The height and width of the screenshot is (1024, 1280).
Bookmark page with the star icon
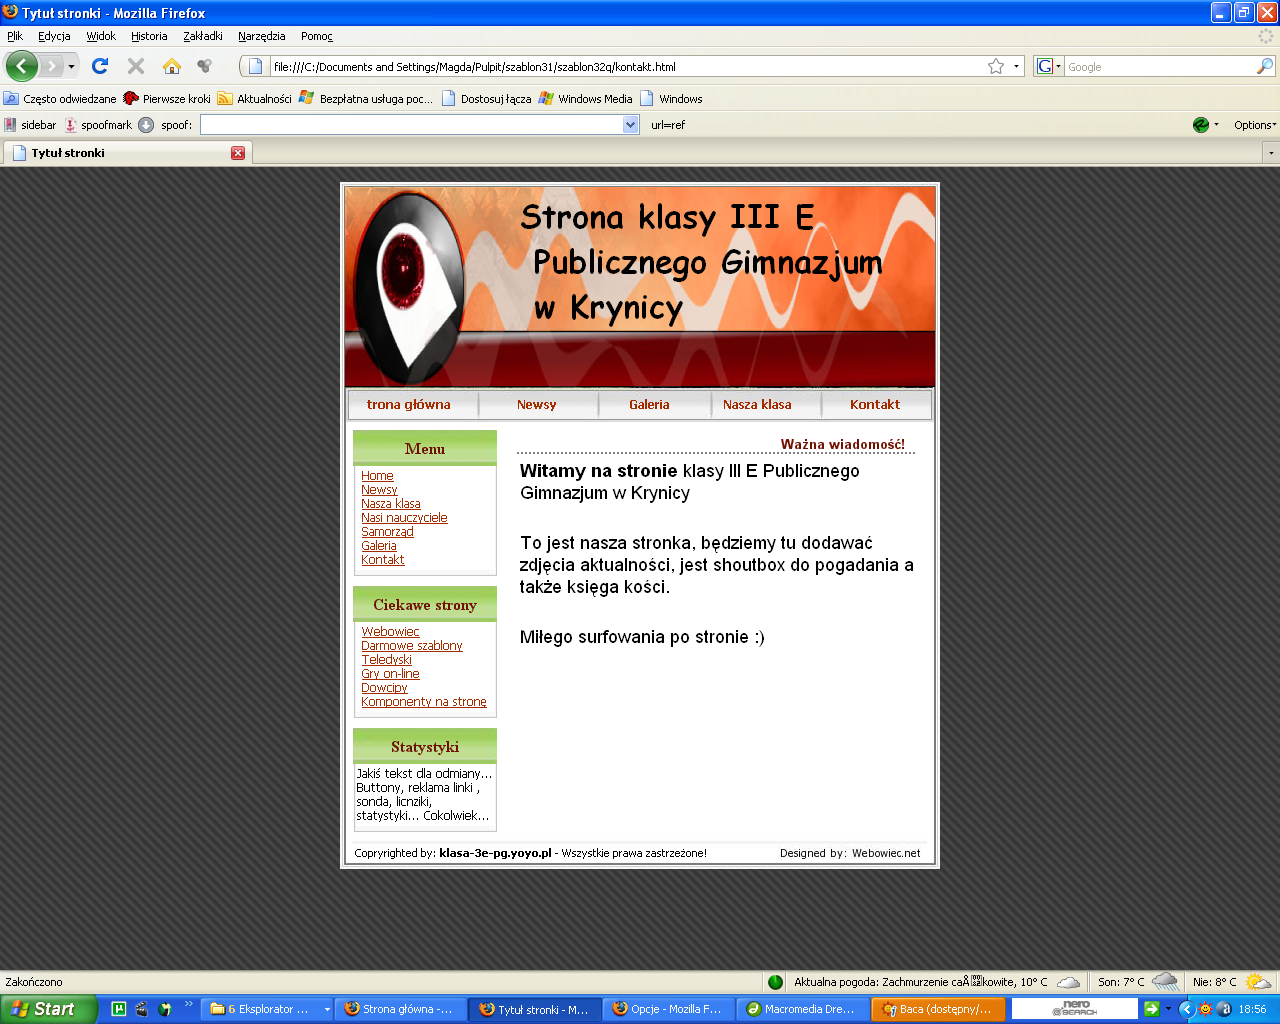click(x=996, y=66)
